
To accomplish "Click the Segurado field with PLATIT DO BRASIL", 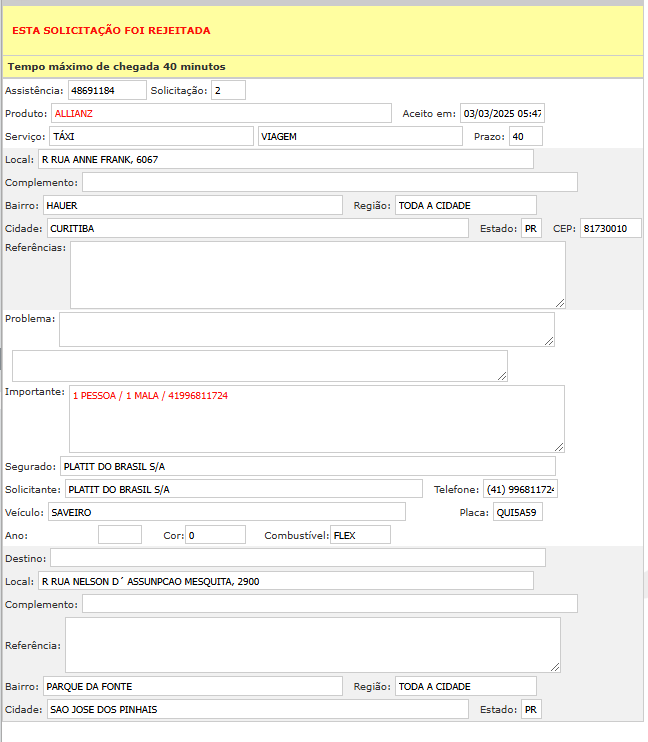I will [307, 466].
